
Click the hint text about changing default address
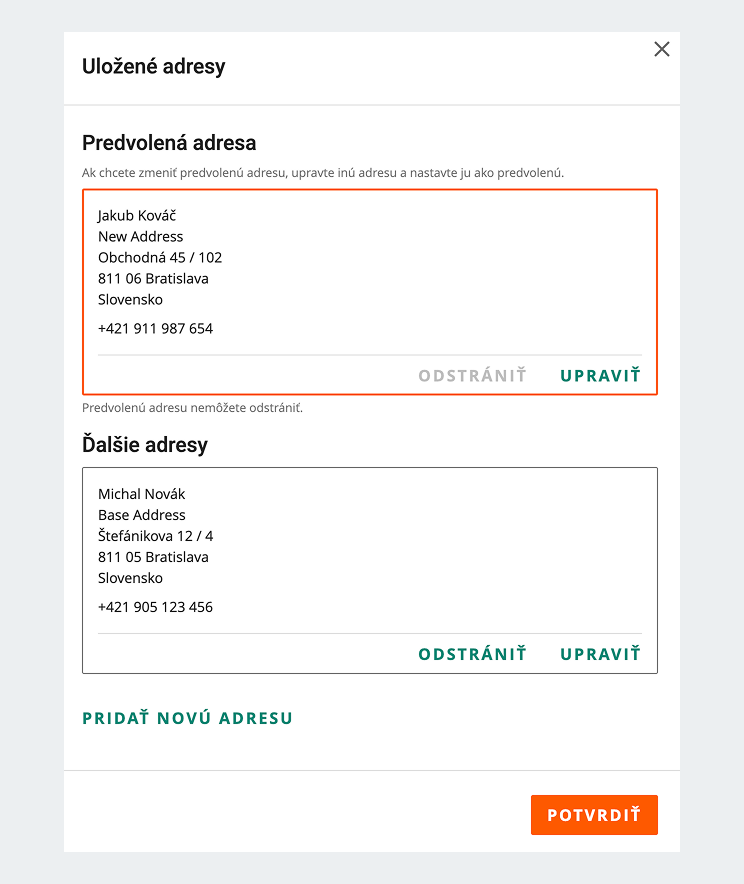(x=323, y=173)
